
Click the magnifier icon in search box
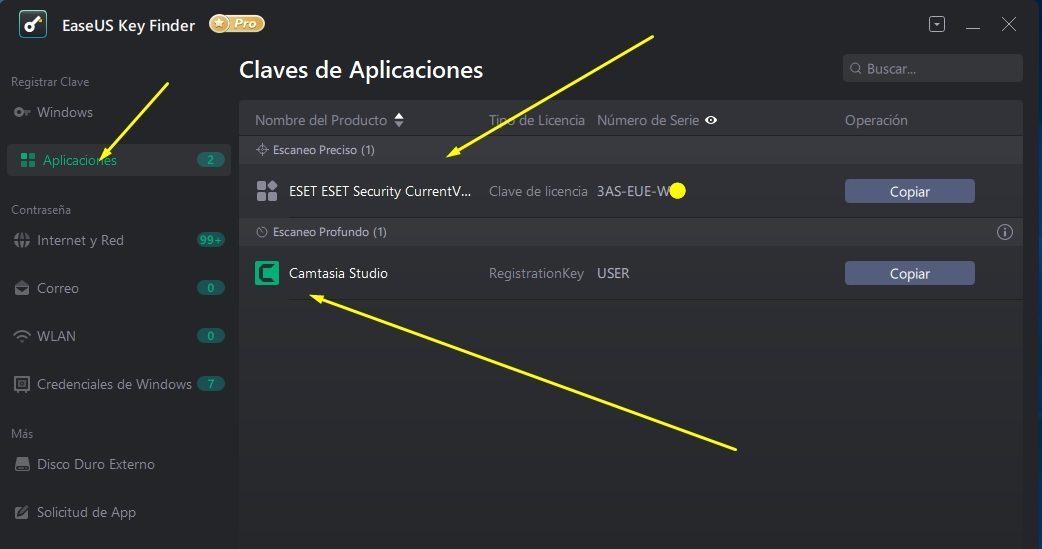tap(856, 68)
